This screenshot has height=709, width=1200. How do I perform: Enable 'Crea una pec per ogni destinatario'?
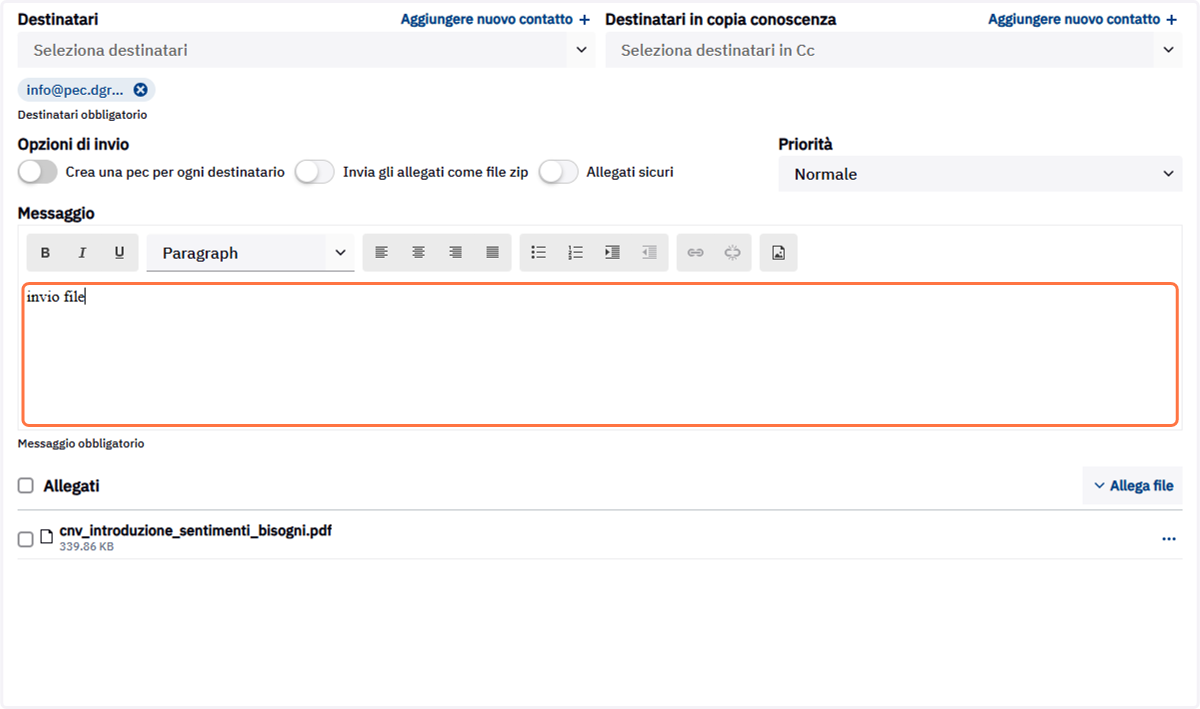click(x=38, y=172)
